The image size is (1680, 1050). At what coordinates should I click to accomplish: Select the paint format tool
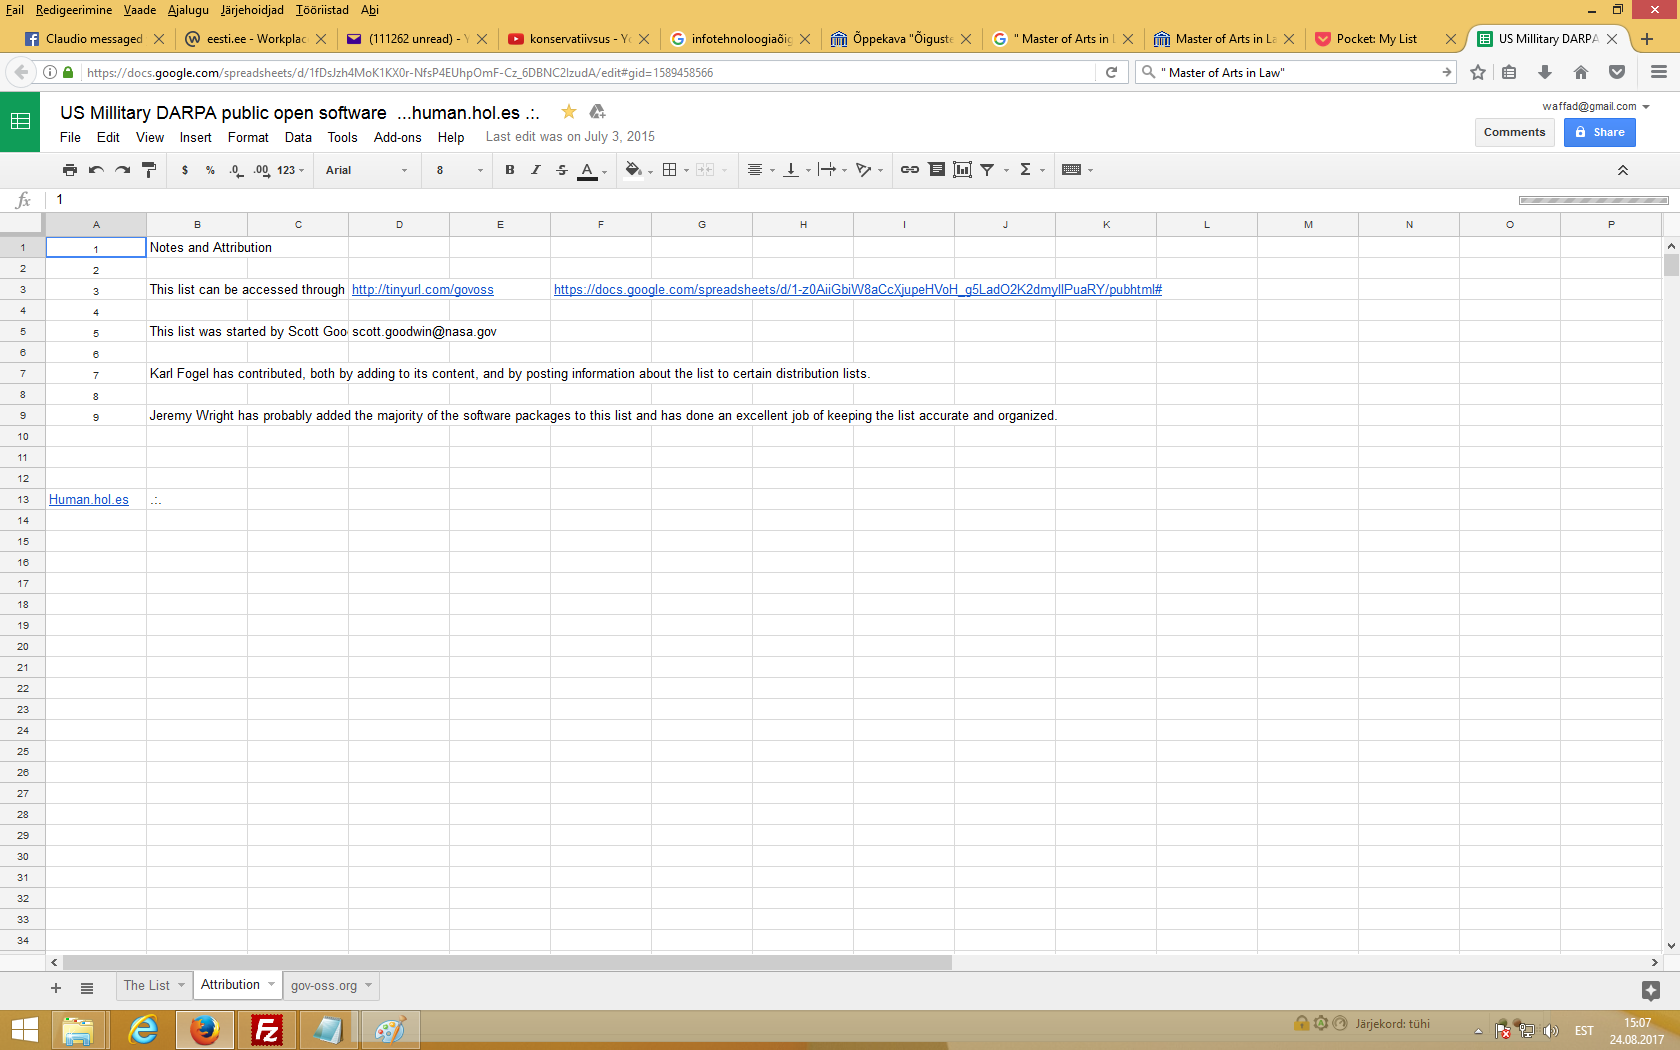tap(149, 170)
